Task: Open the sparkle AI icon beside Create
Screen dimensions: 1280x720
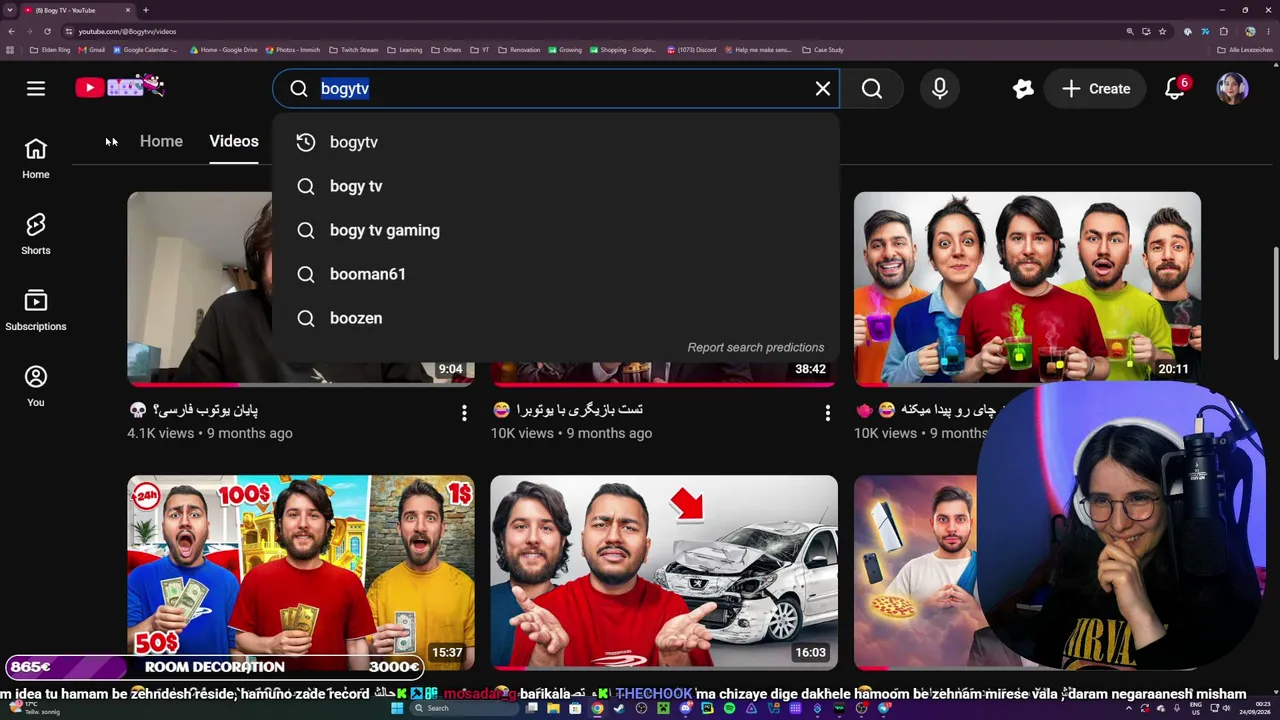Action: 1023,89
